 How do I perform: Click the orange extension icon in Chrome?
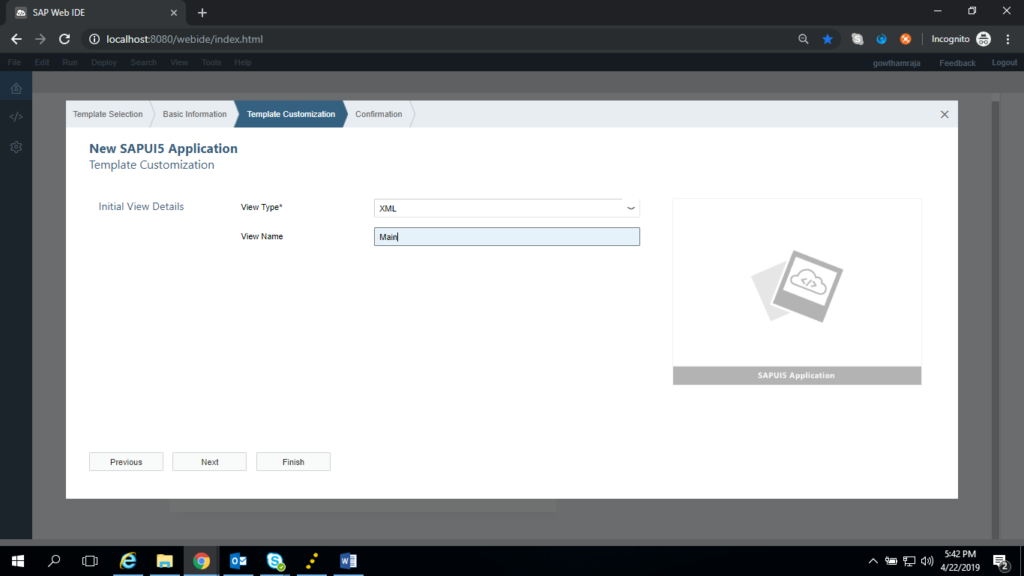coord(905,39)
